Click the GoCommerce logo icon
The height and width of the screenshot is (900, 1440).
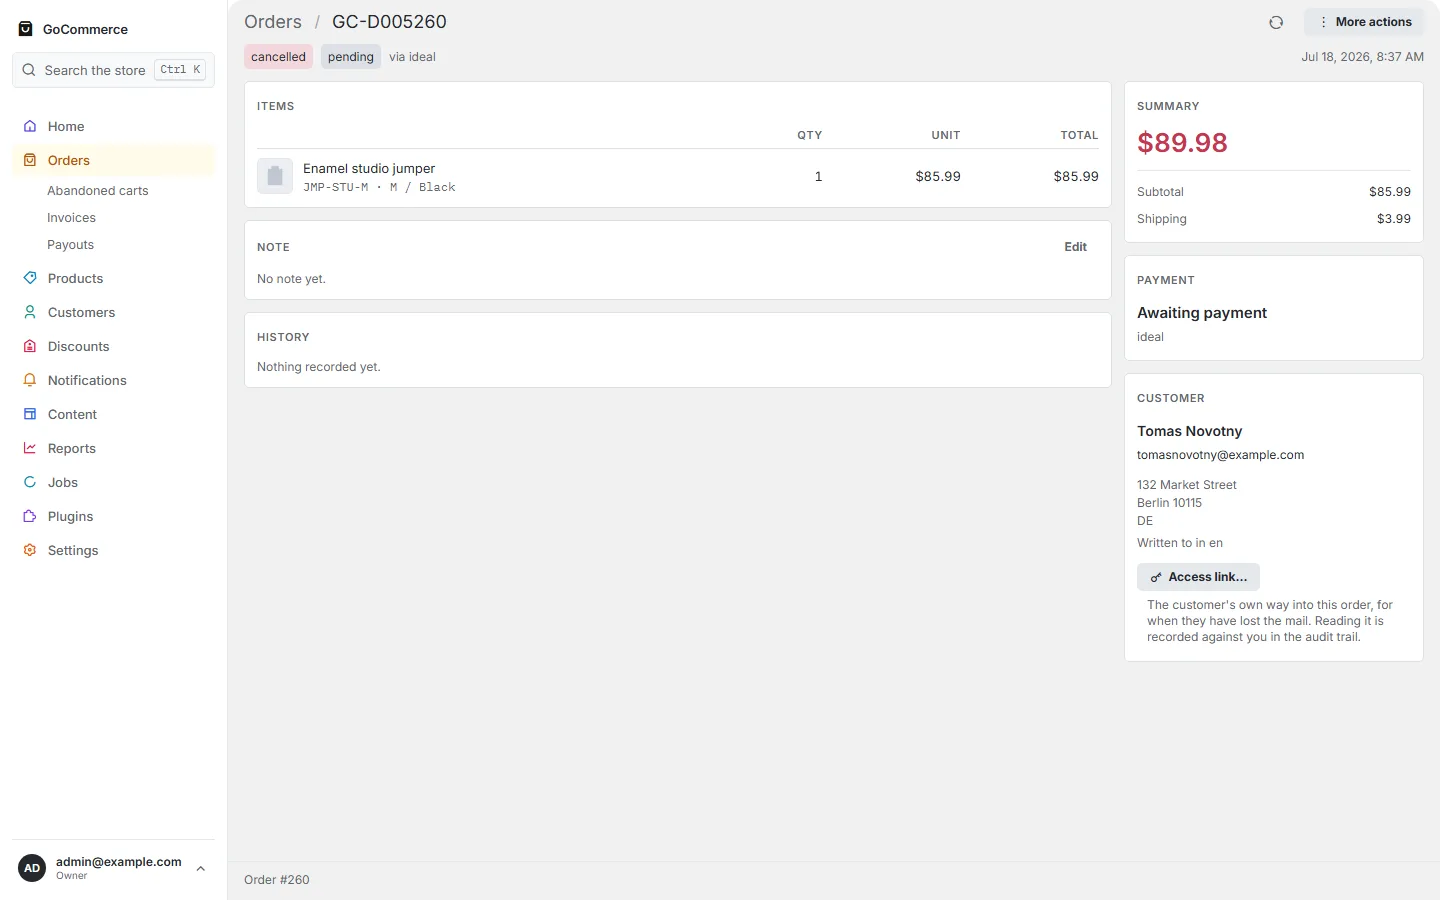tap(26, 29)
